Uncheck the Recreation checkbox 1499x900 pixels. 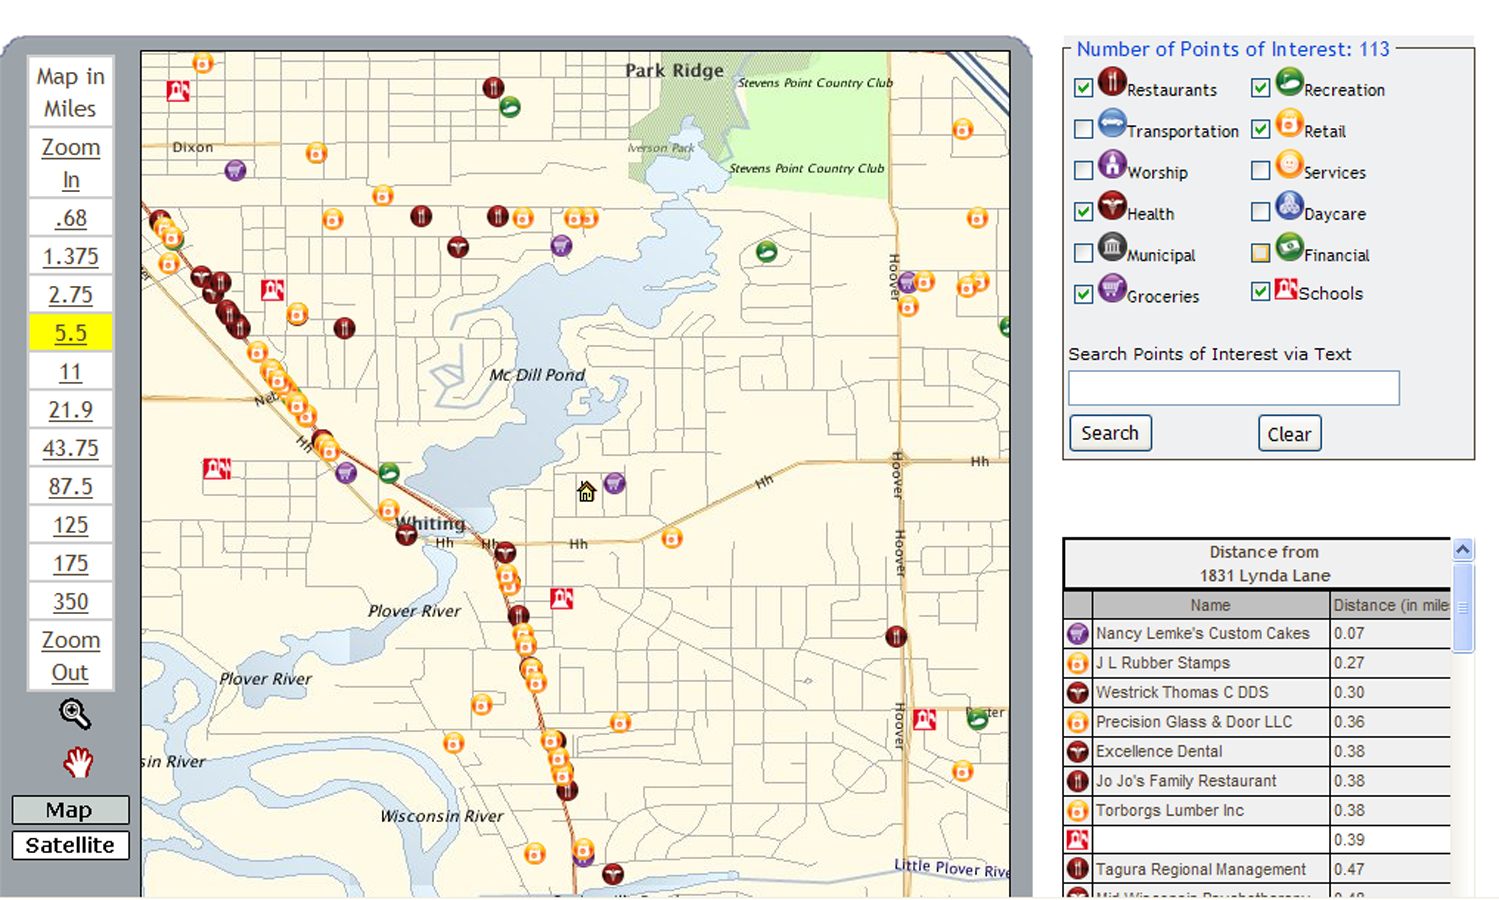[x=1260, y=88]
